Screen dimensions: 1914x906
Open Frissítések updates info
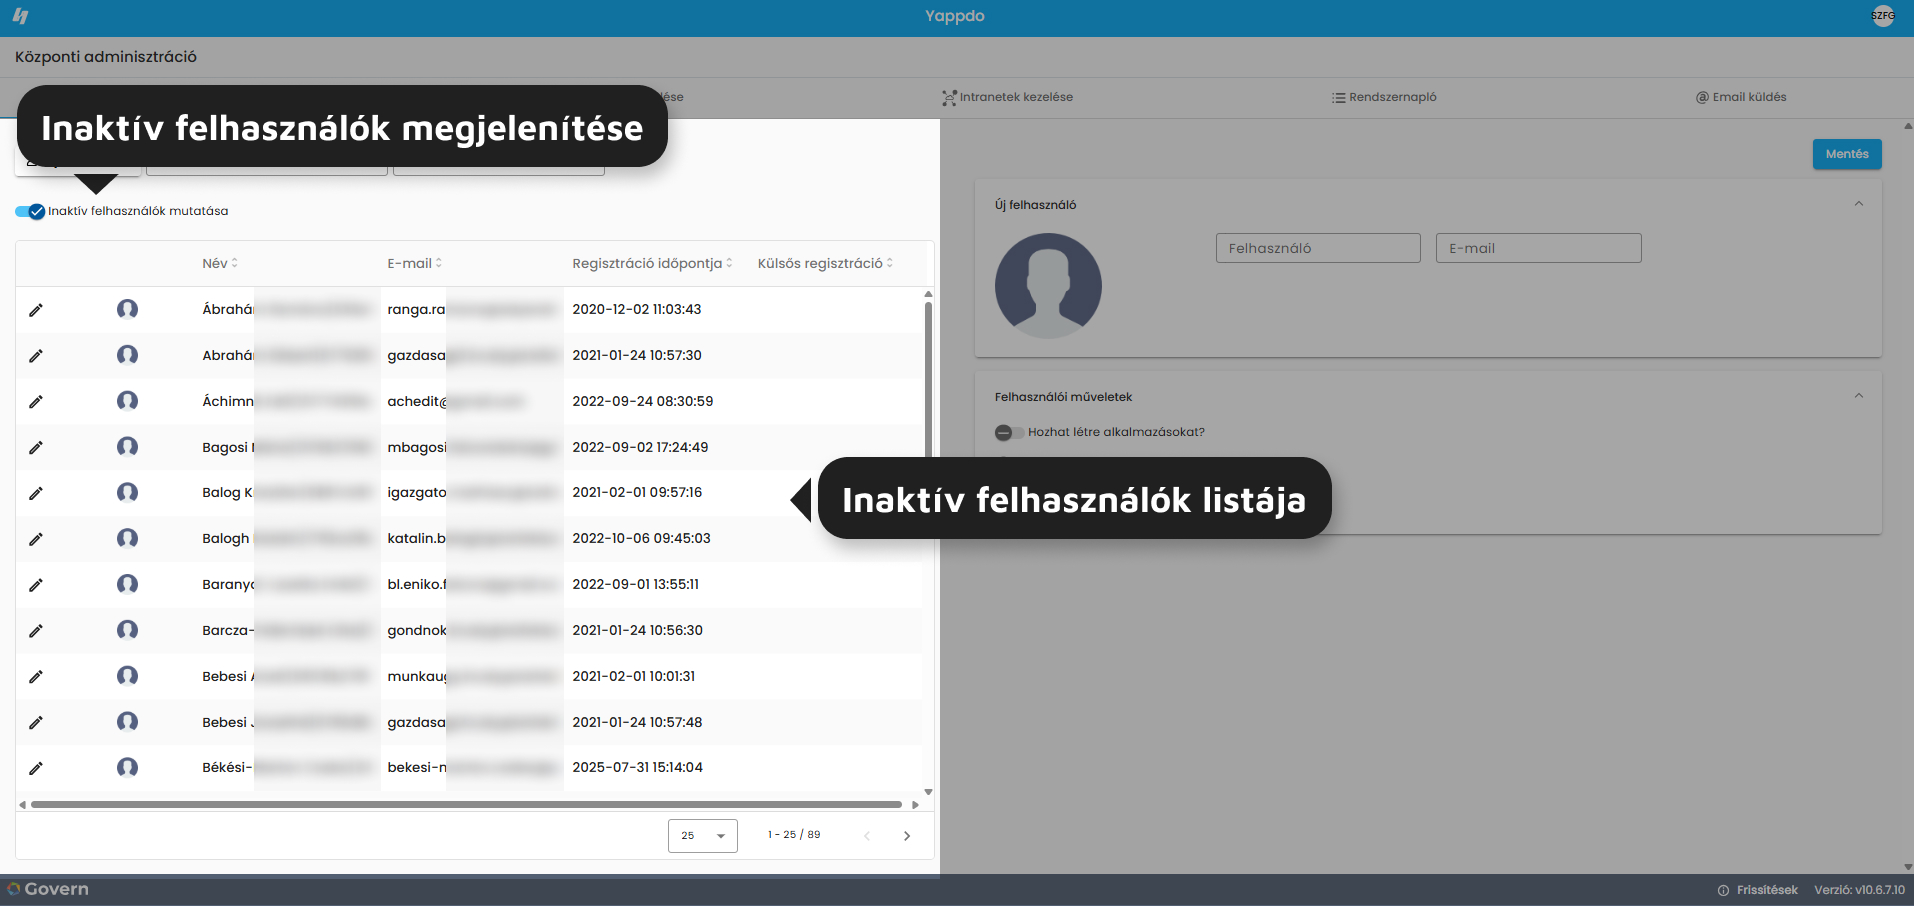[x=1758, y=890]
